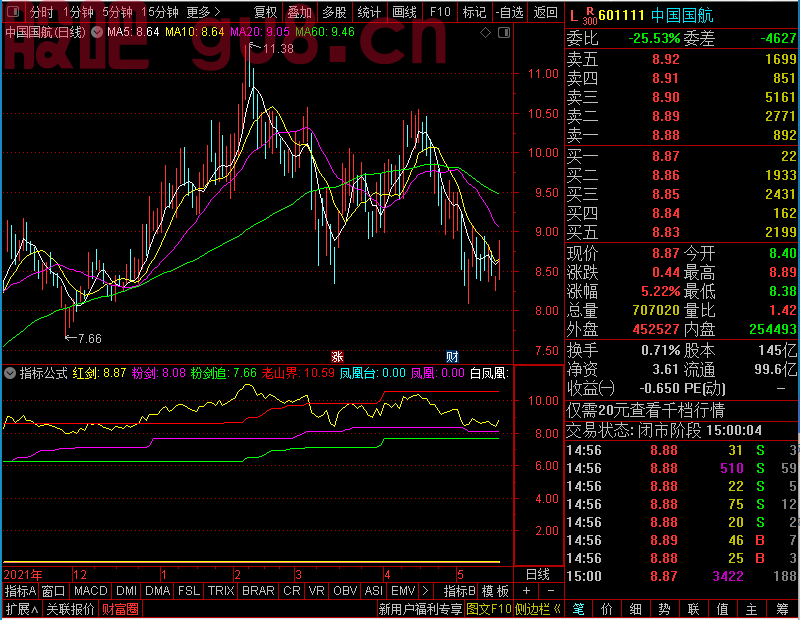Switch indicator to EMV
Viewport: 800px width, 620px height.
(x=403, y=591)
